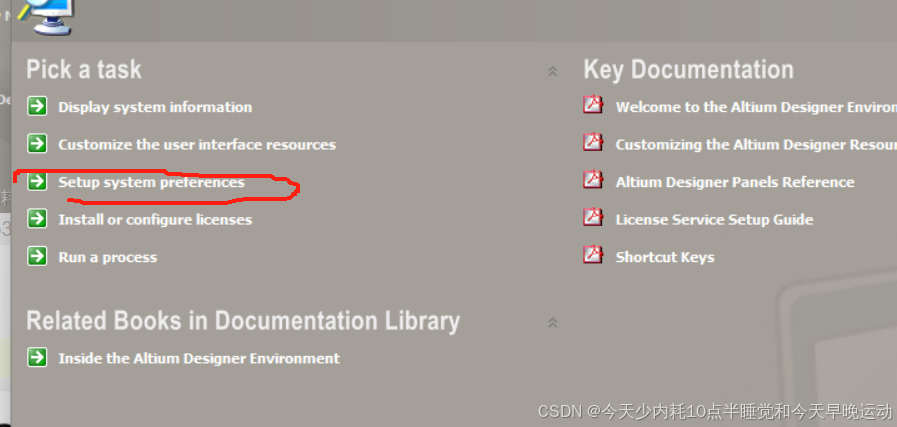Open Altium Designer Panels Reference document

(735, 182)
